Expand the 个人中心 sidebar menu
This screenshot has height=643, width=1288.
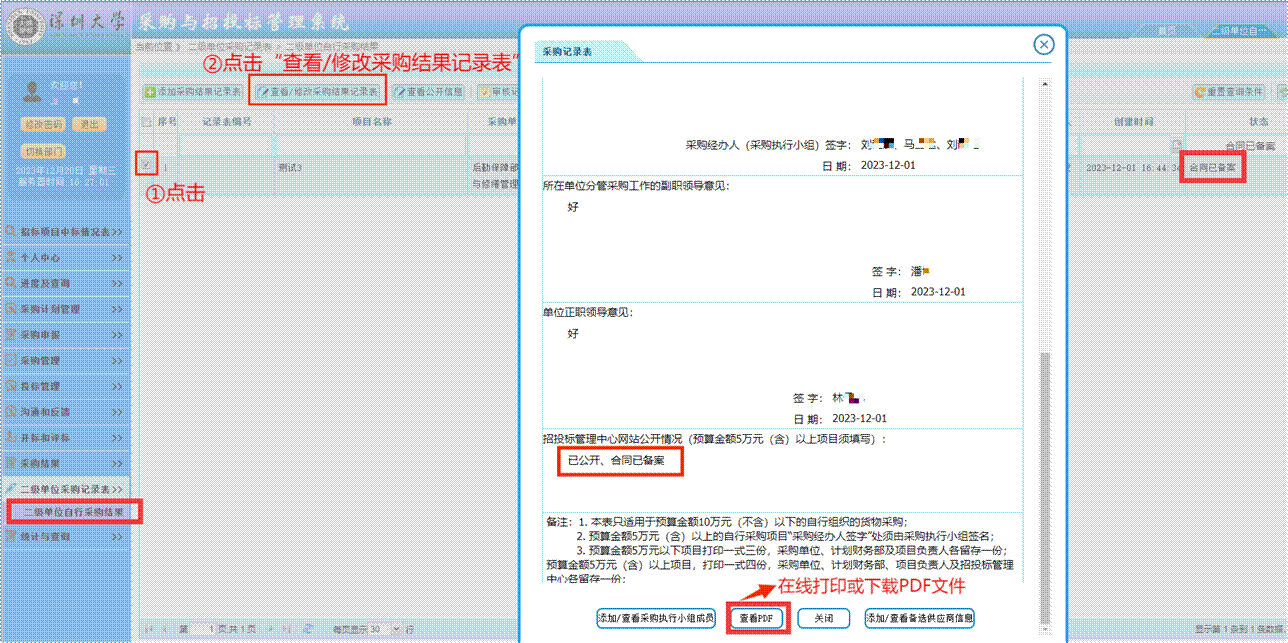click(65, 258)
